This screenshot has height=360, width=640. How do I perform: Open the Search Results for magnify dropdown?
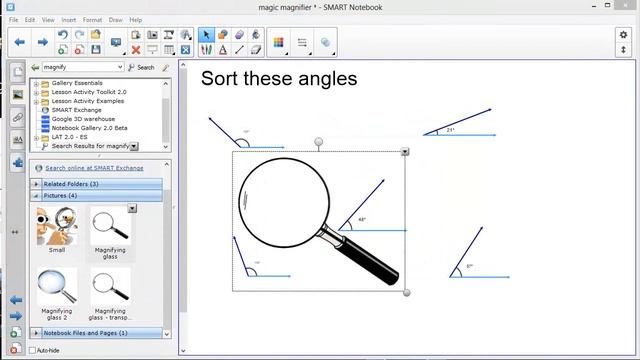pyautogui.click(x=134, y=146)
